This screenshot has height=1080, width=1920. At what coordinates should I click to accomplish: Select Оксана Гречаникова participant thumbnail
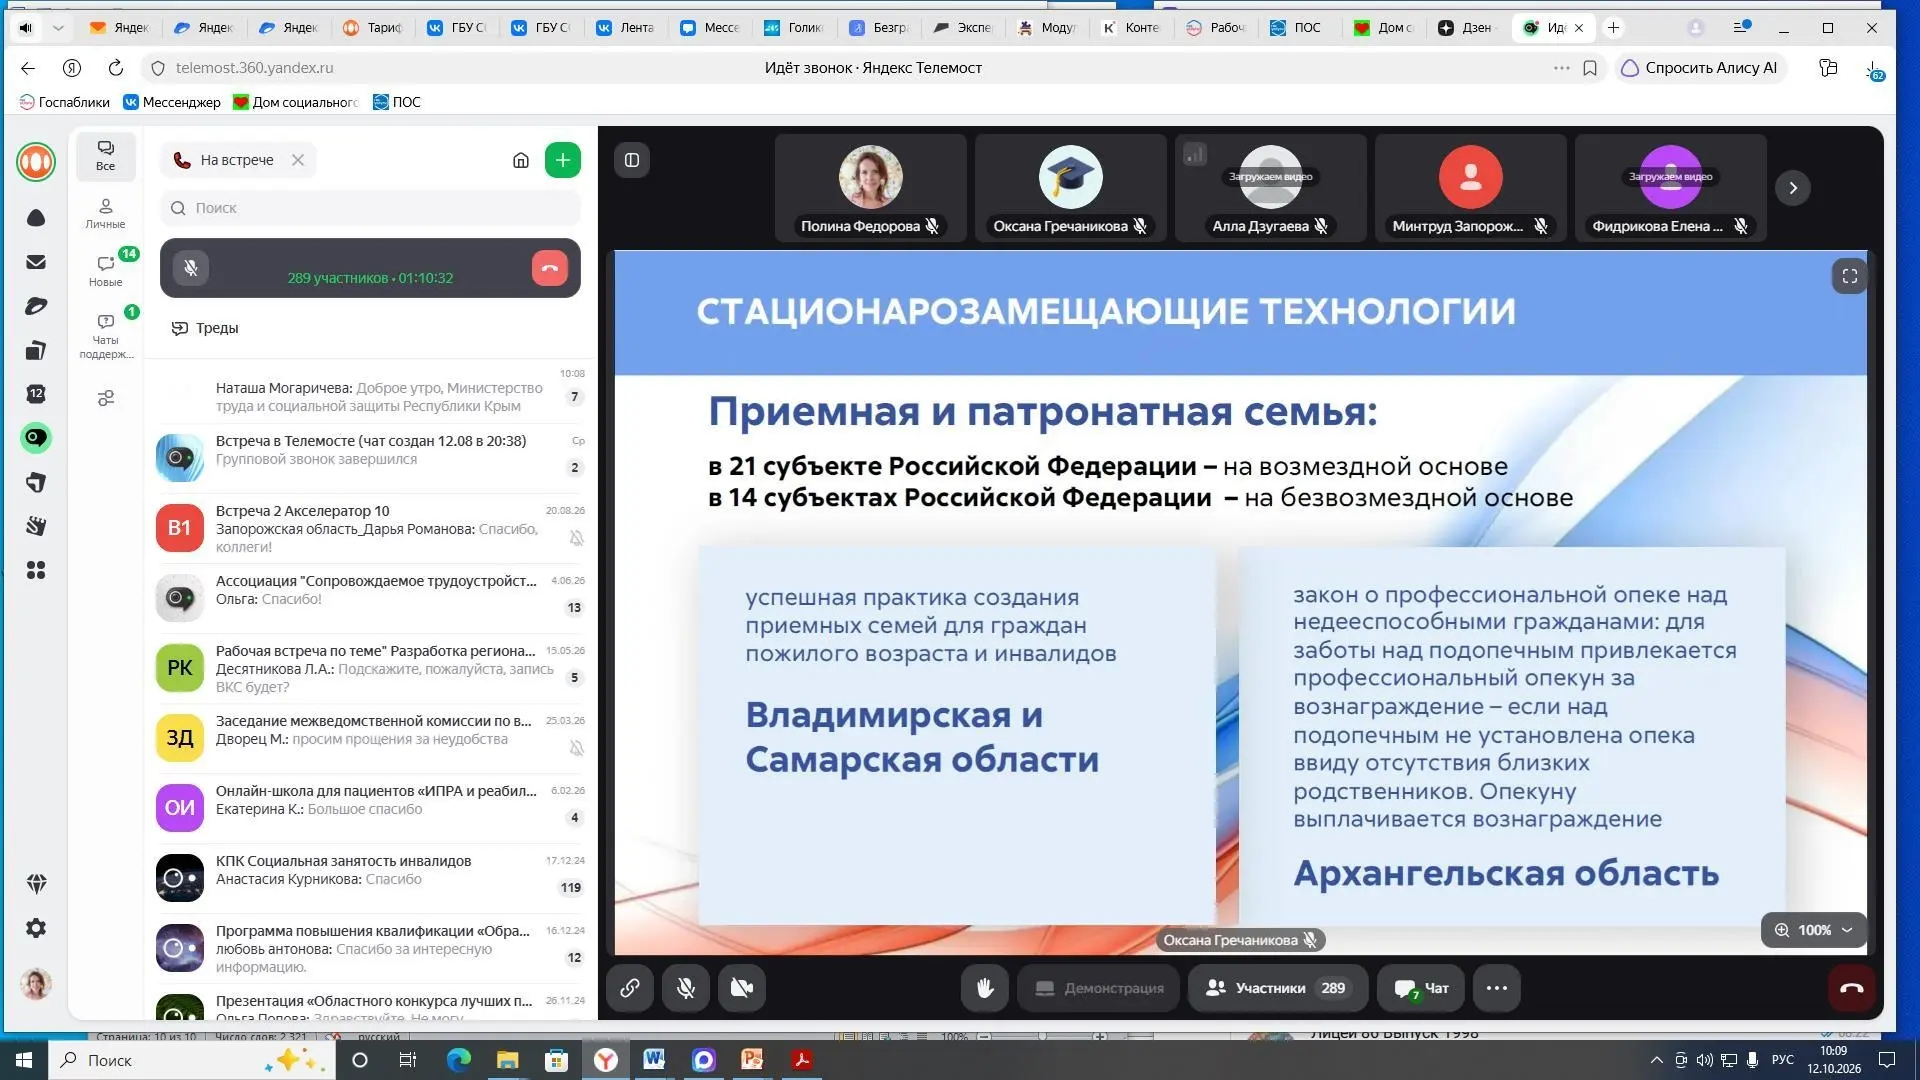tap(1070, 188)
